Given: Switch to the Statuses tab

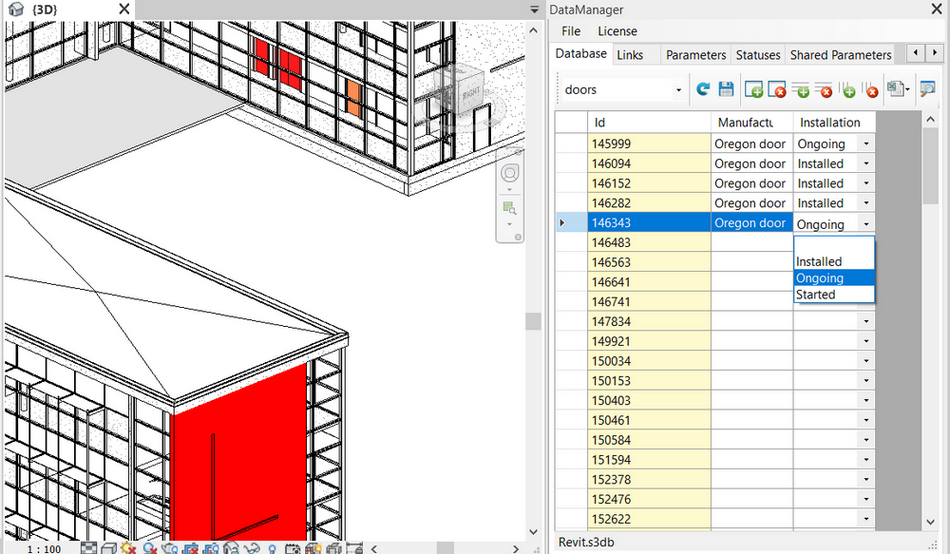Looking at the screenshot, I should [x=757, y=55].
